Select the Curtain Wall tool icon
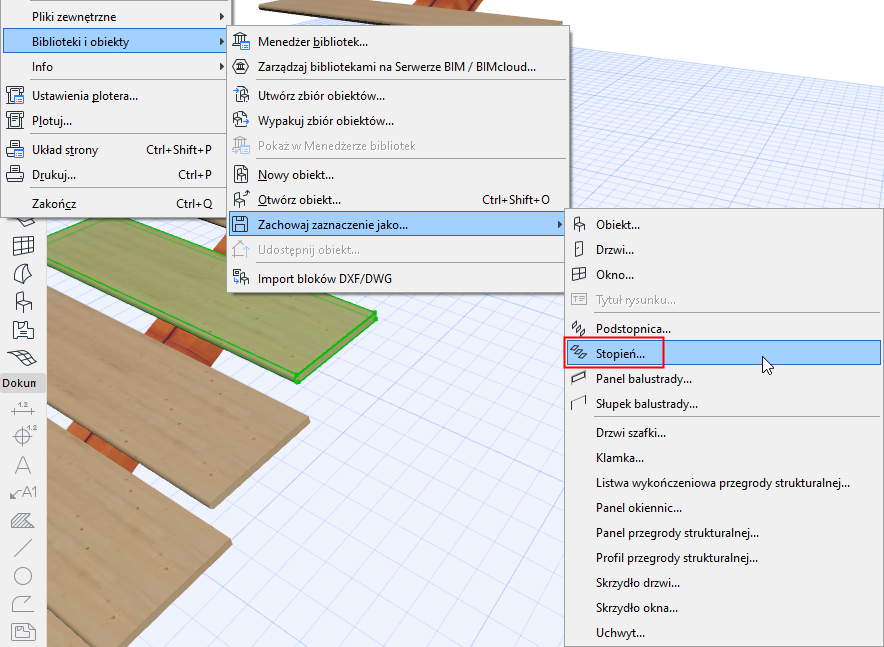This screenshot has width=884, height=647. 23,246
